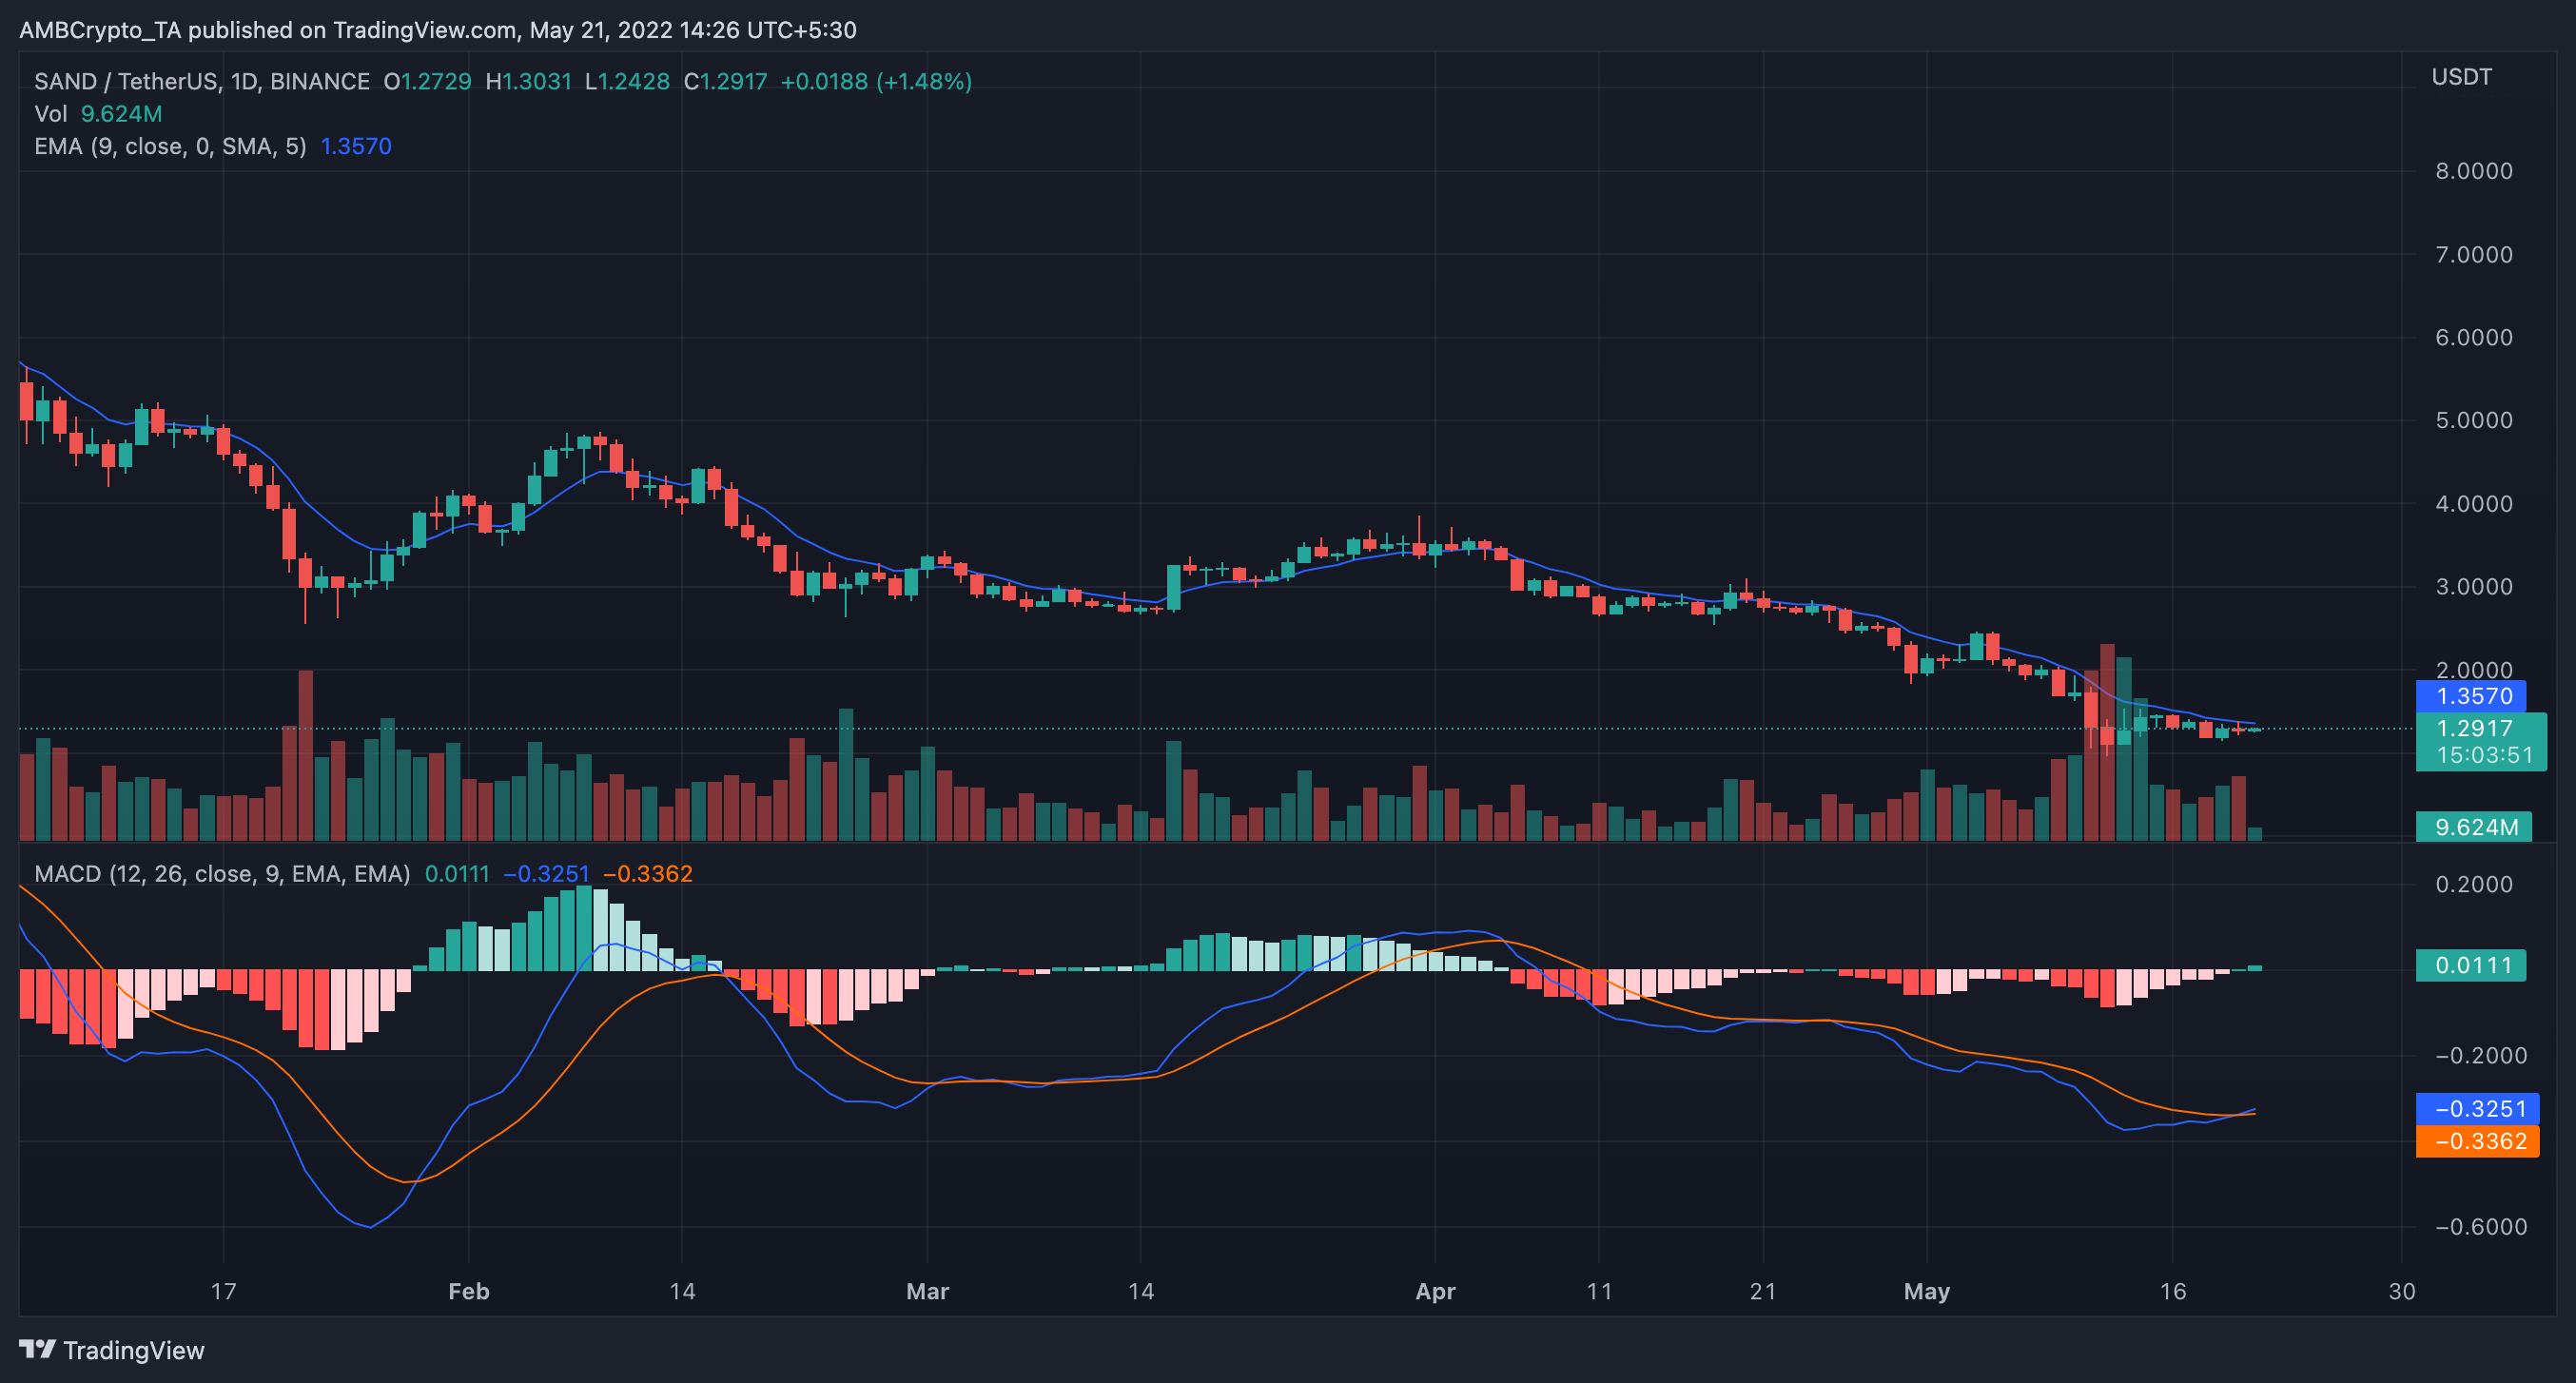Click the May label on time axis
The height and width of the screenshot is (1383, 2576).
pyautogui.click(x=1926, y=1291)
